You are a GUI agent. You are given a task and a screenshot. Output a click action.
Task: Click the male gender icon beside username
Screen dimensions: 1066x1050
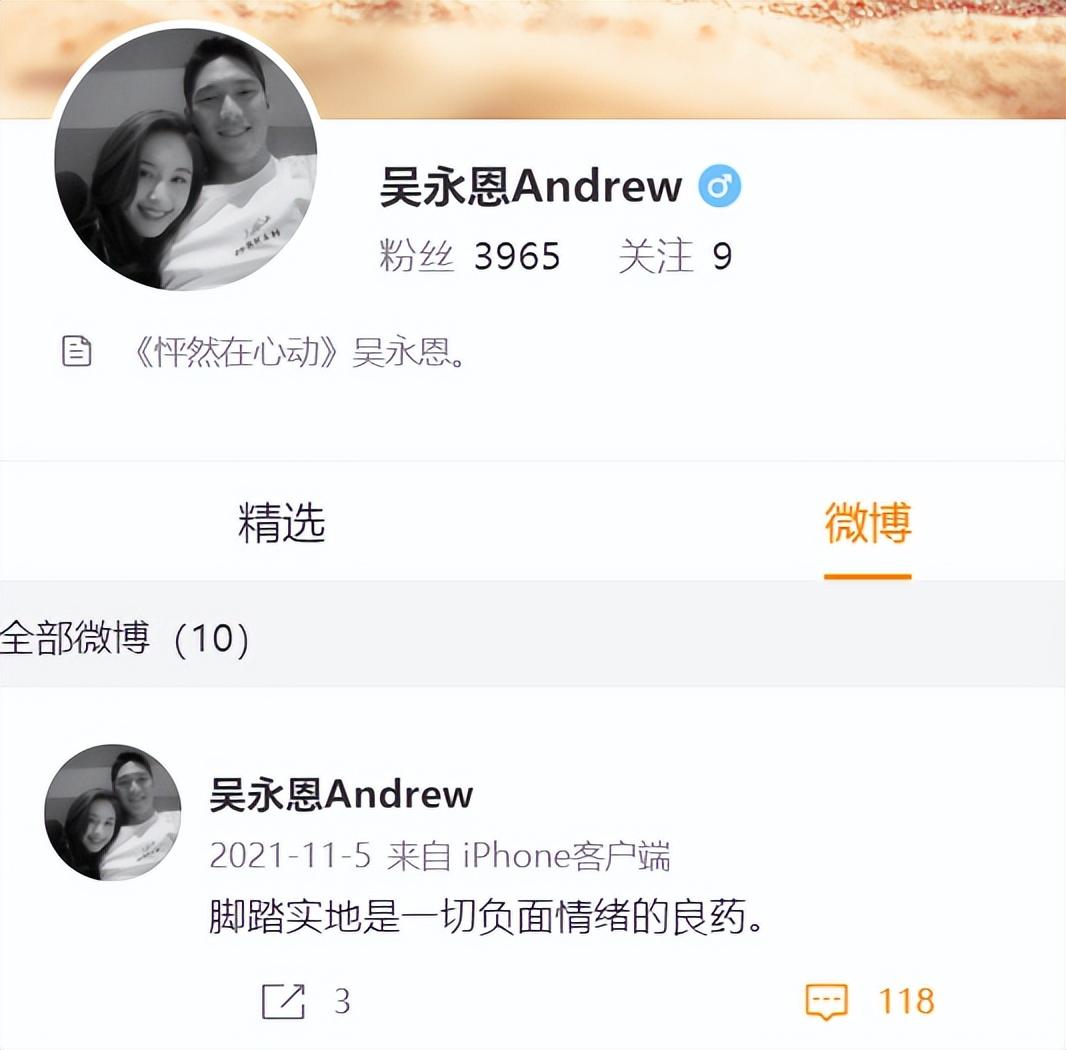[720, 186]
